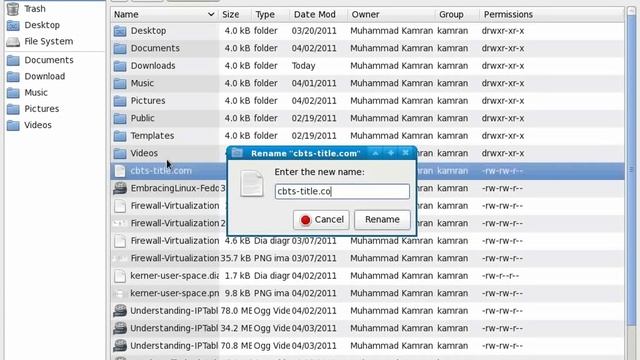Click the document icon in Rename dialog
Viewport: 640px width, 360px height.
point(252,183)
